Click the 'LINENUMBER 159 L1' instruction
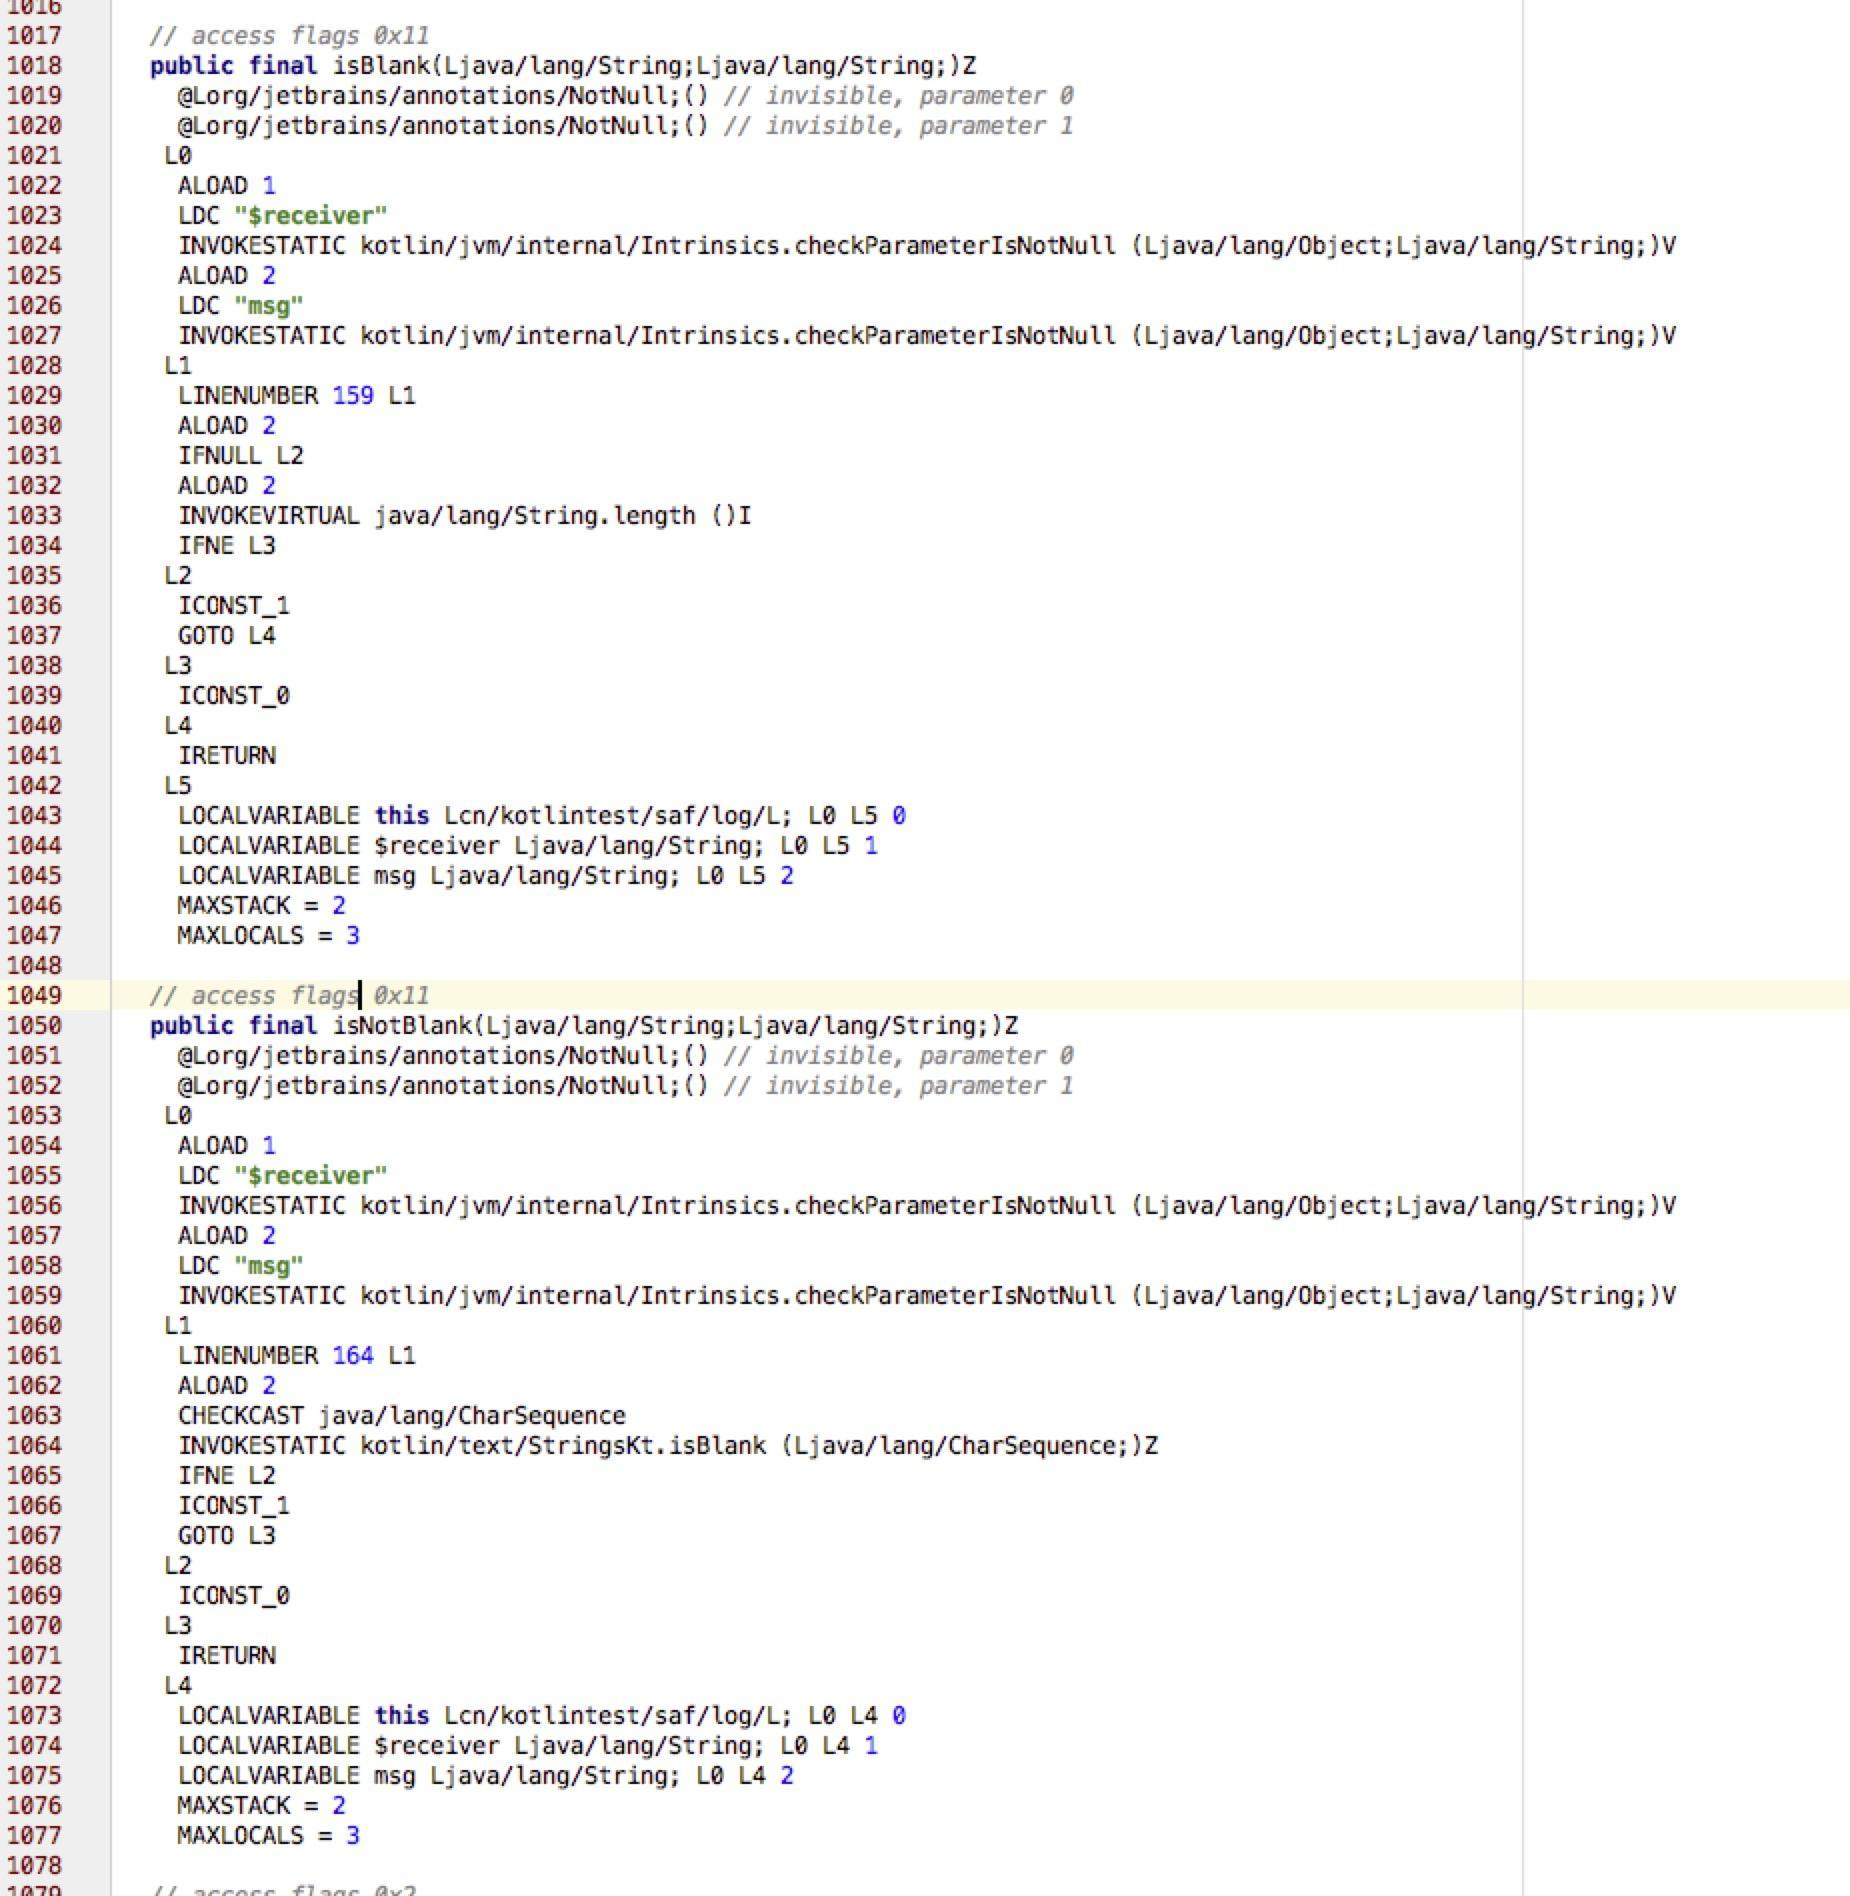This screenshot has width=1850, height=1896. click(x=297, y=396)
